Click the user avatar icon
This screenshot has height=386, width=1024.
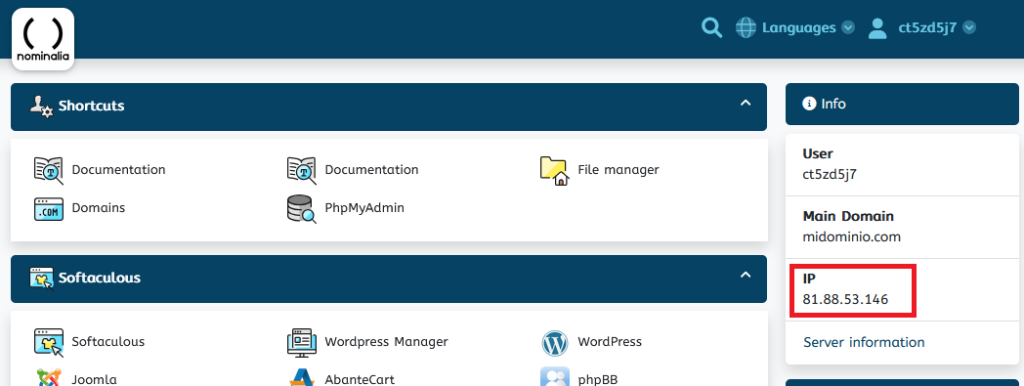(877, 27)
